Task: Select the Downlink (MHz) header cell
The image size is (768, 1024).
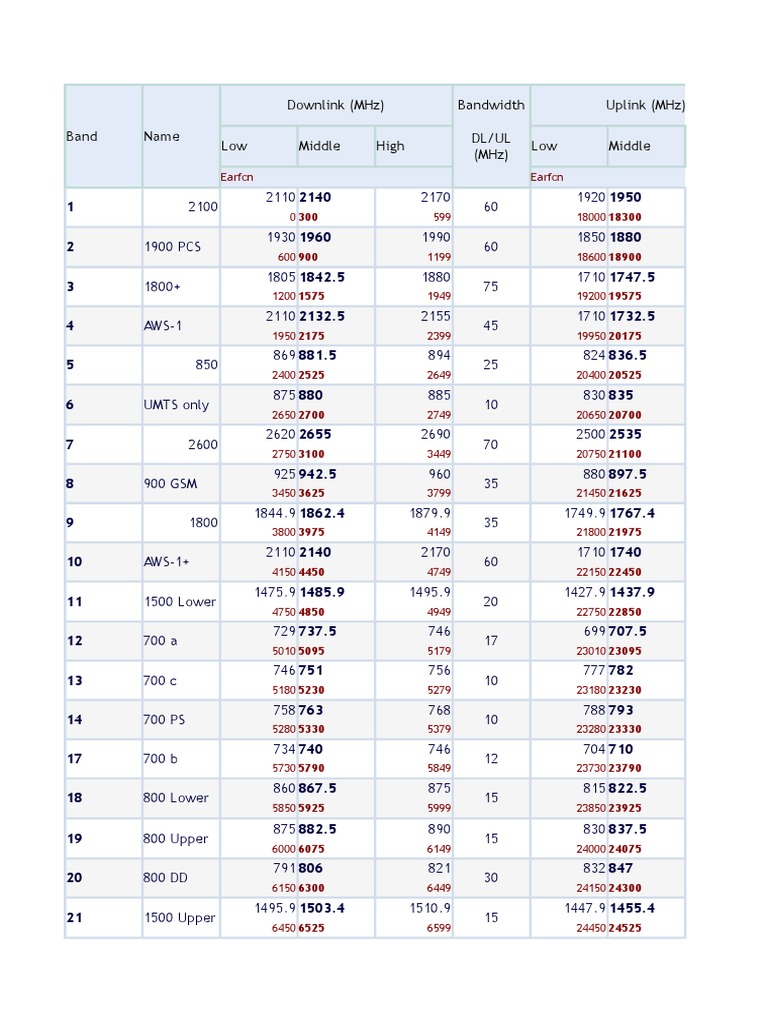Action: click(336, 105)
